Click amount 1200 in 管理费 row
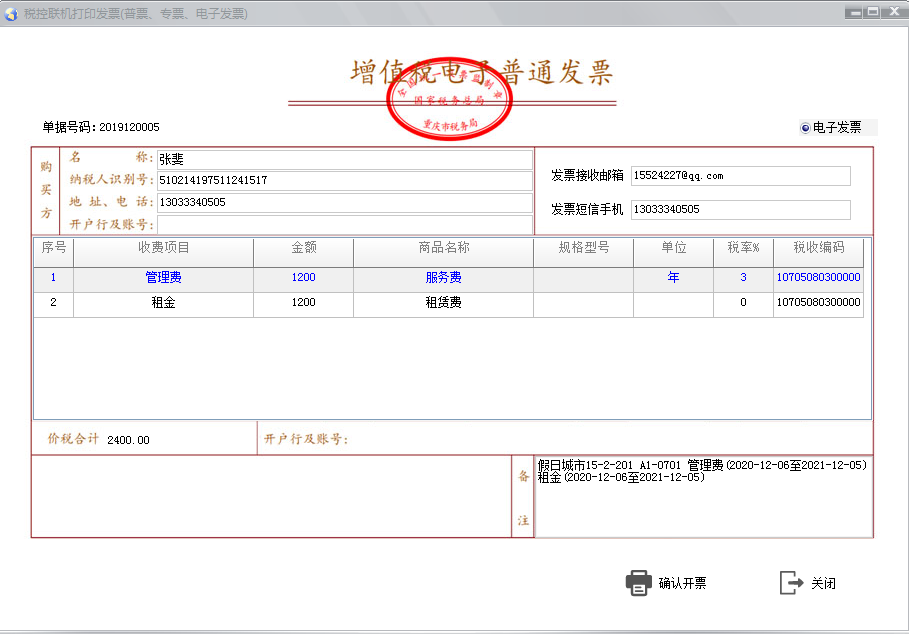 coord(303,278)
